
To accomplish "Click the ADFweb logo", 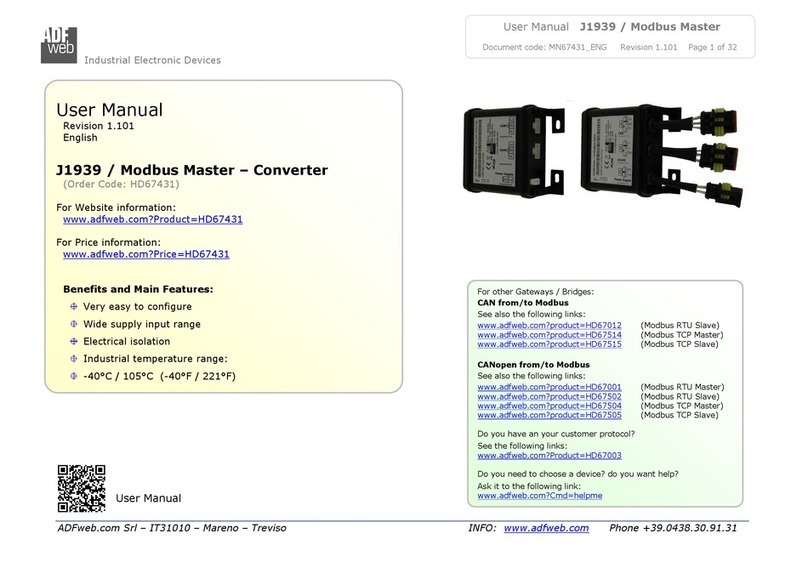I will 59,45.
